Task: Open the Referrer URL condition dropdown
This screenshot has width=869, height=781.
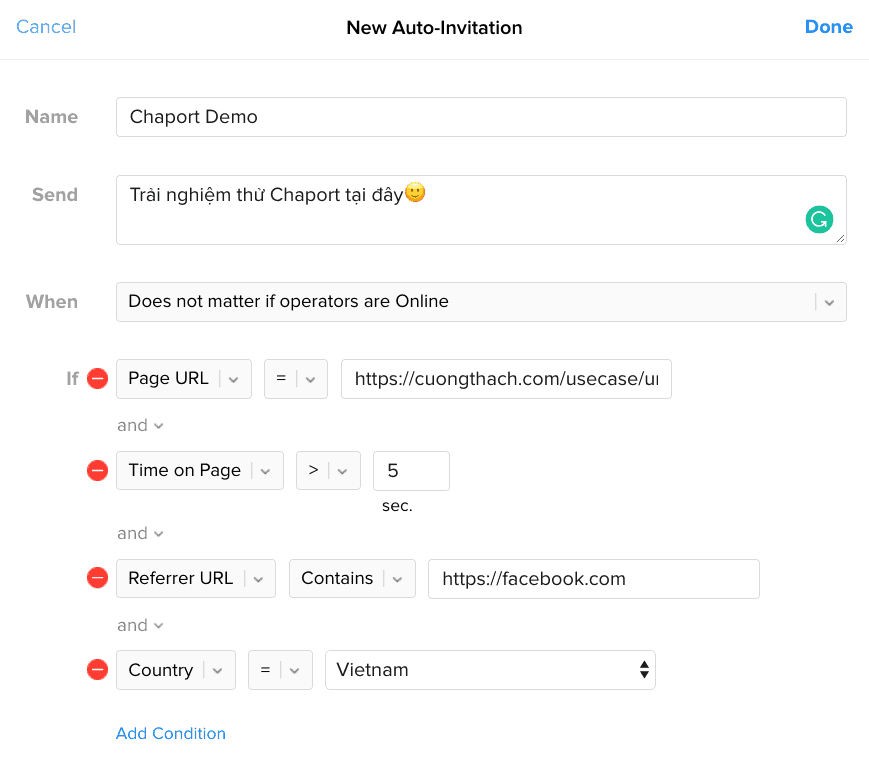Action: click(x=196, y=578)
